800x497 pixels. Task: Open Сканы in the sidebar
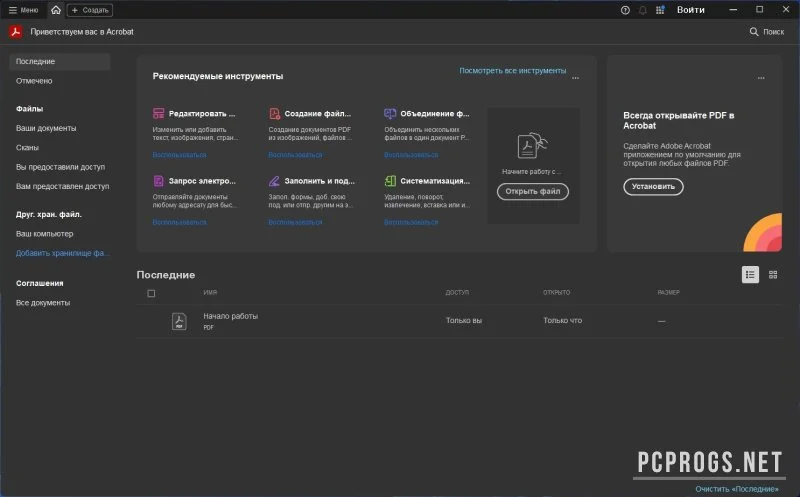click(27, 147)
